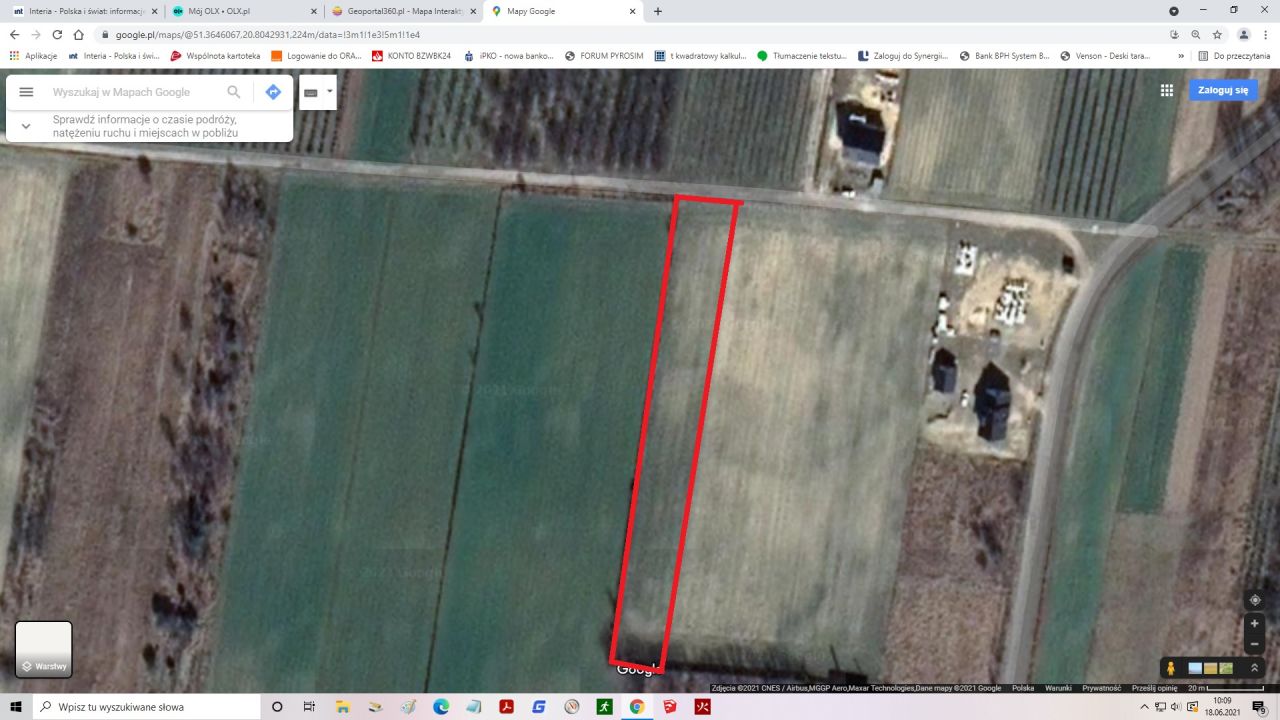Switch to the Interia browser tab
Image resolution: width=1280 pixels, height=720 pixels.
(84, 11)
